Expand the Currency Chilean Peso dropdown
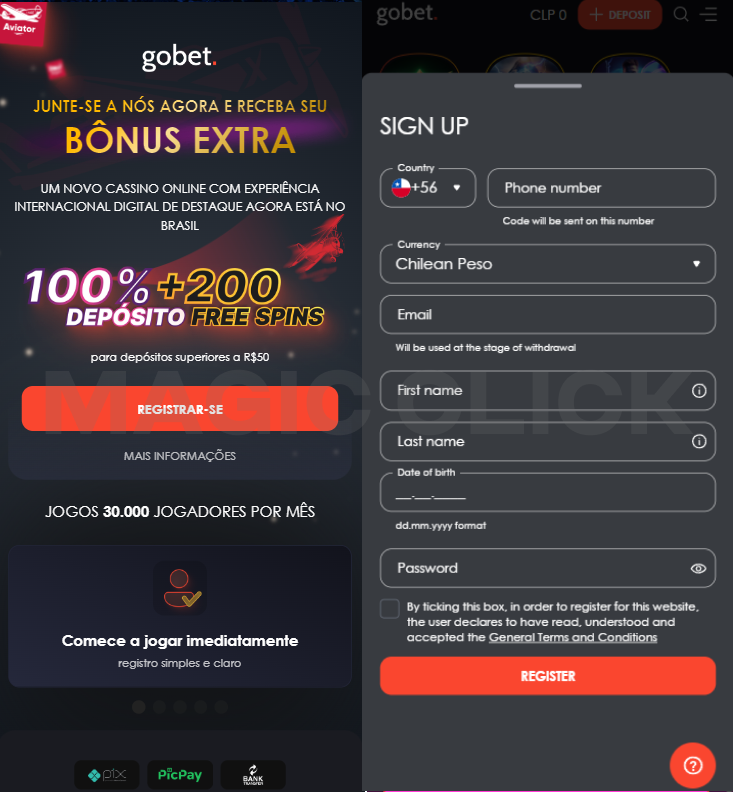The height and width of the screenshot is (792, 733). pyautogui.click(x=548, y=264)
